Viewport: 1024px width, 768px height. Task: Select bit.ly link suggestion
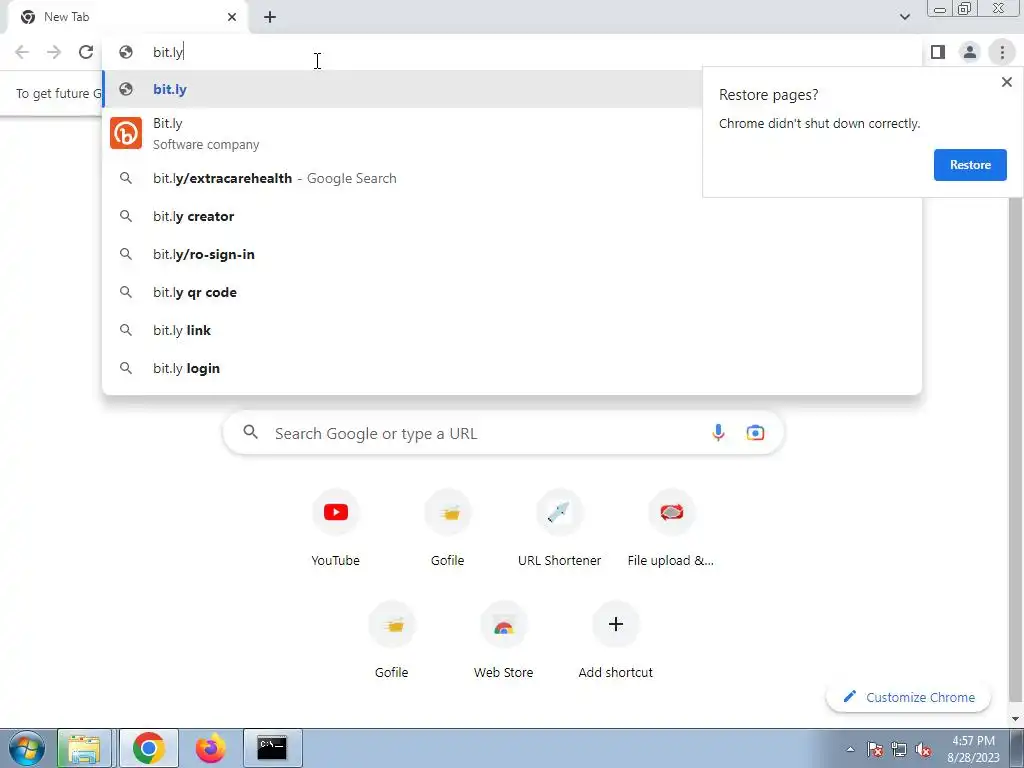point(512,330)
